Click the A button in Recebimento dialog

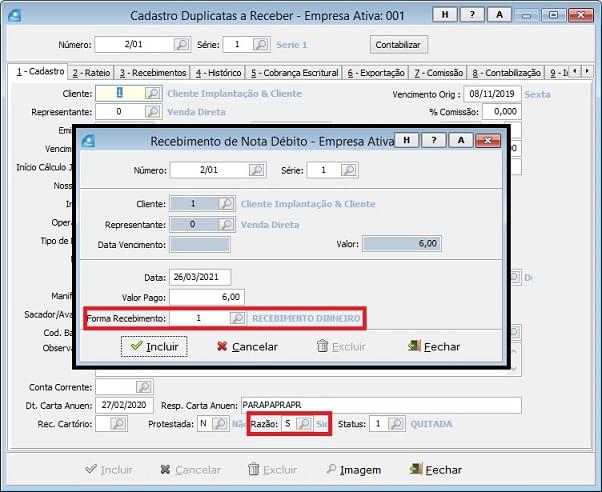pos(461,141)
